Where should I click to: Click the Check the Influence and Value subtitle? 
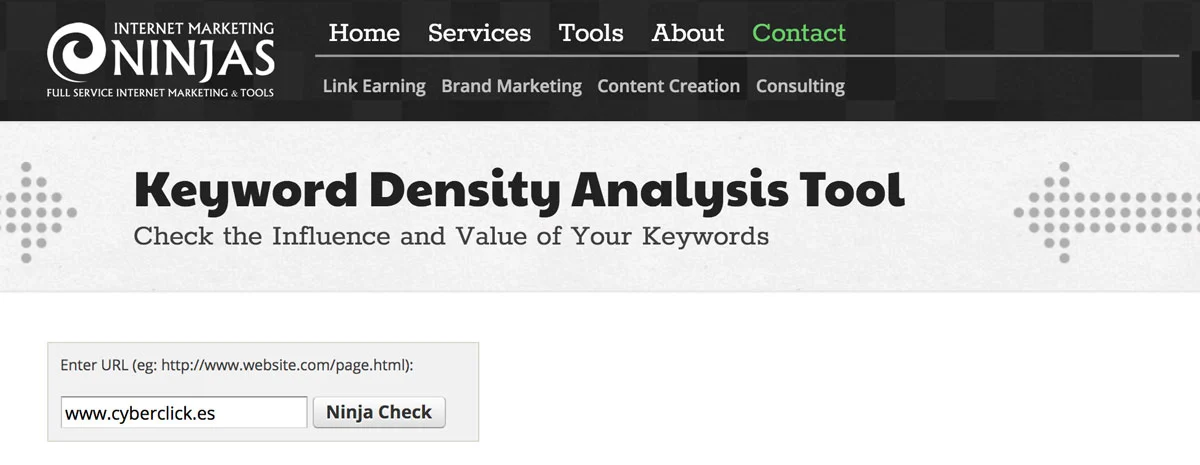[x=451, y=238]
